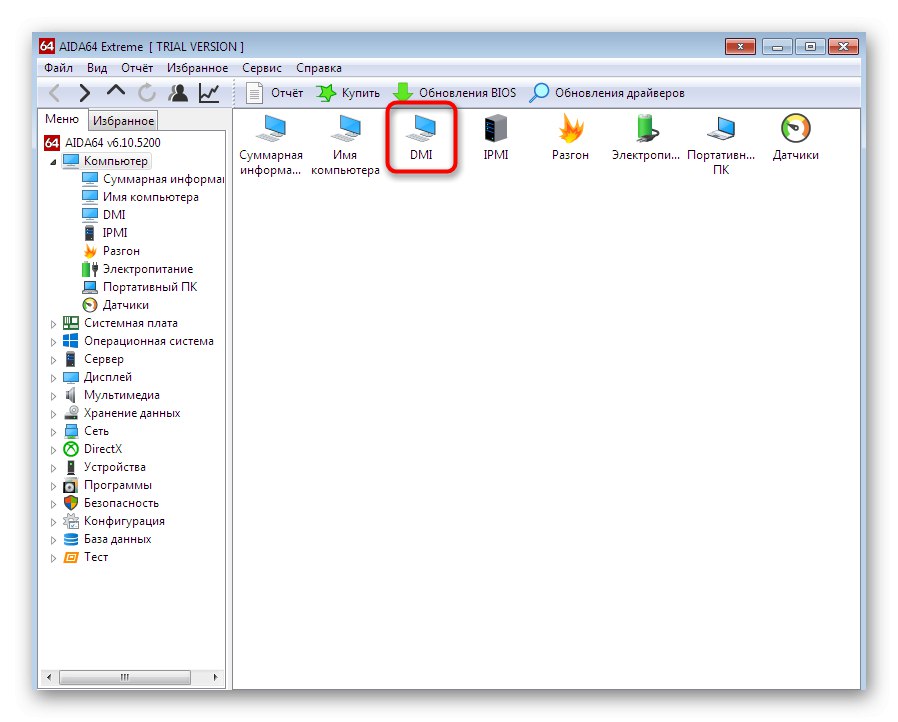The image size is (898, 722).
Task: Click the Купить buy button
Action: [348, 93]
